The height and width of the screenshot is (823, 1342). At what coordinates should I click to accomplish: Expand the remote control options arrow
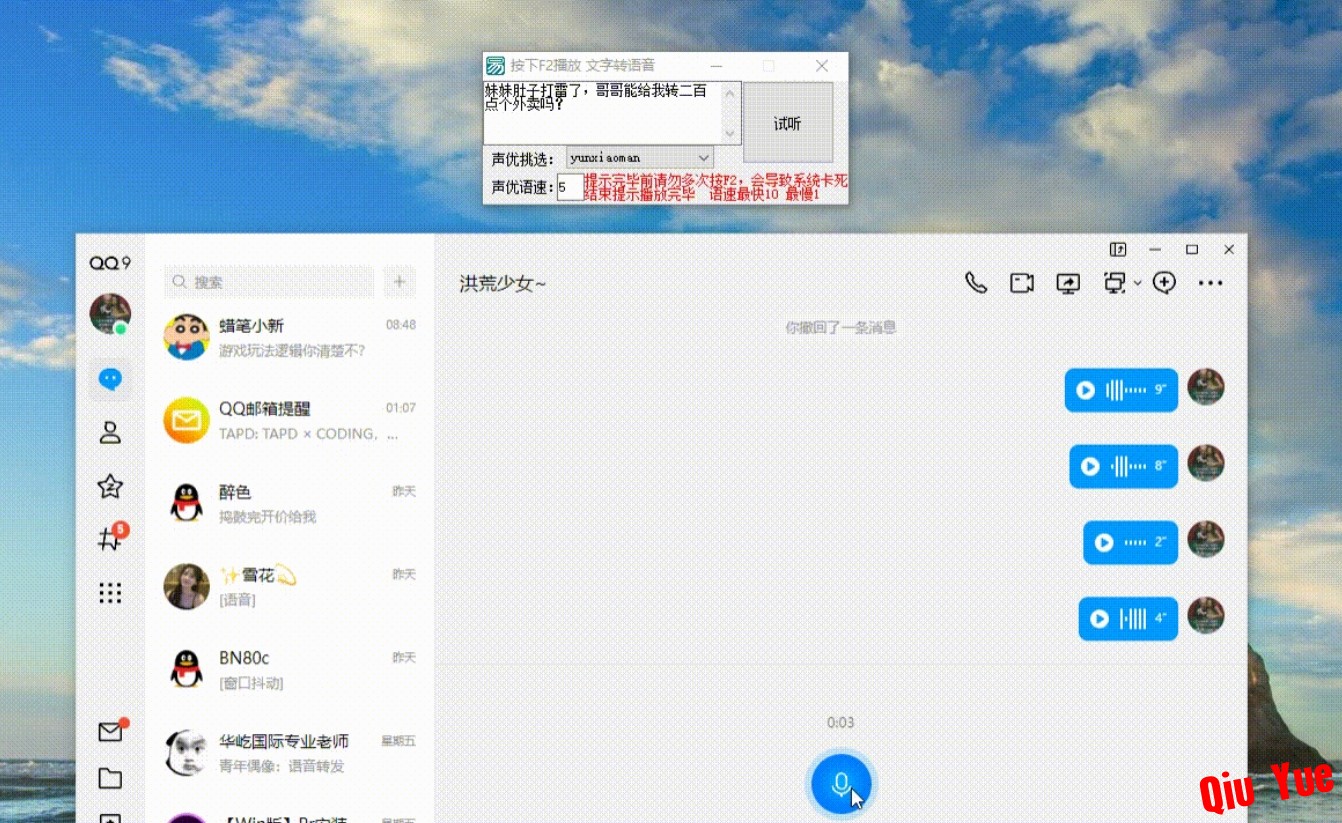coord(1137,284)
